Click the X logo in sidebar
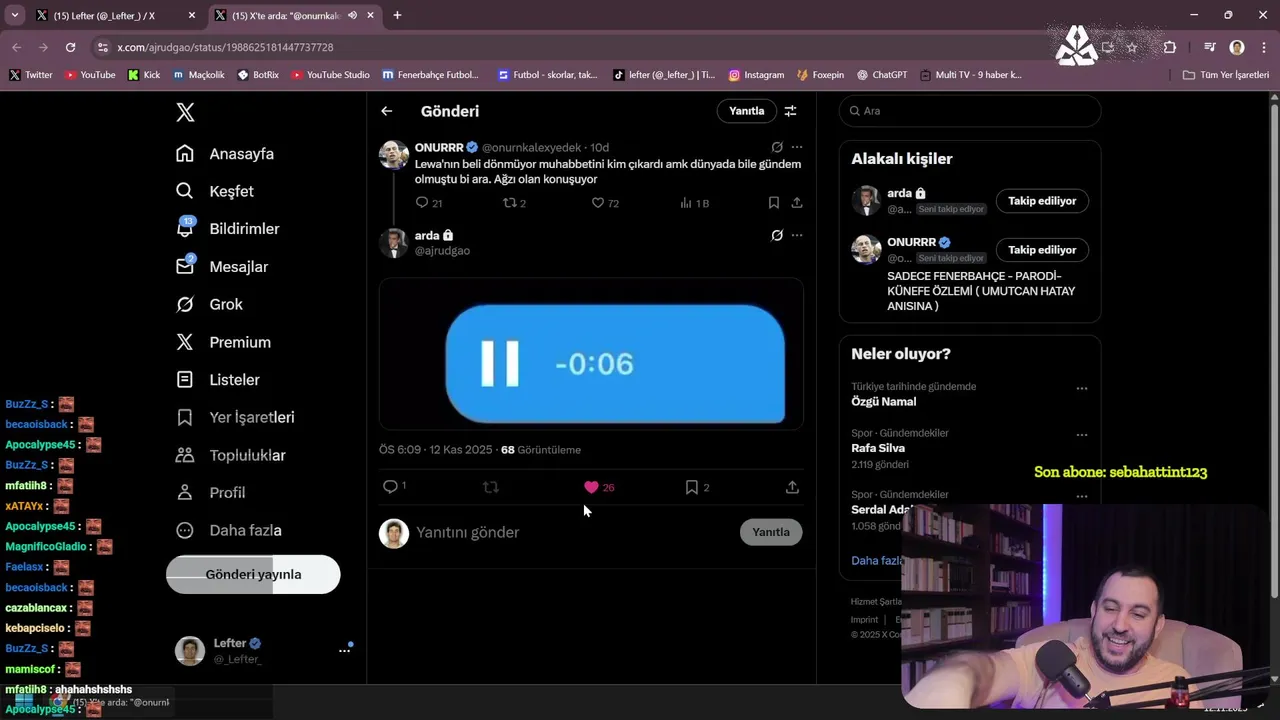This screenshot has height=720, width=1280. coord(185,112)
